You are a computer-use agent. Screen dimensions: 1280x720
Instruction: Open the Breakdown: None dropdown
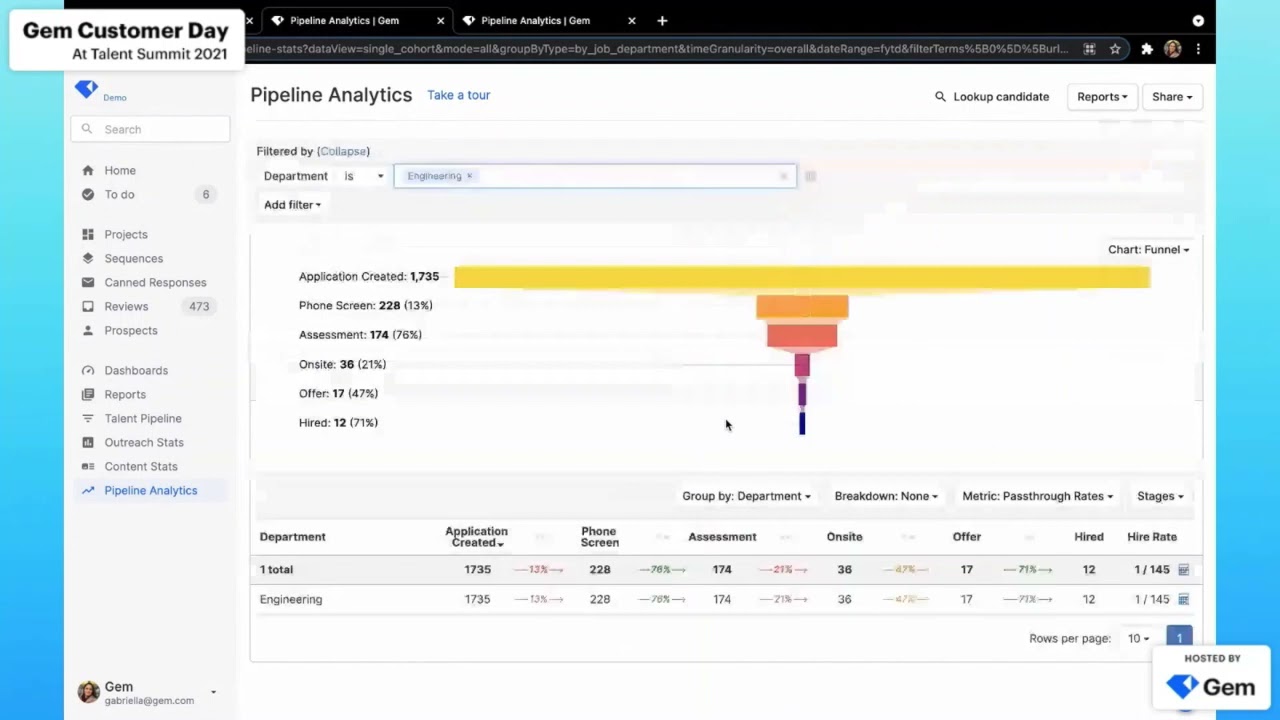886,496
